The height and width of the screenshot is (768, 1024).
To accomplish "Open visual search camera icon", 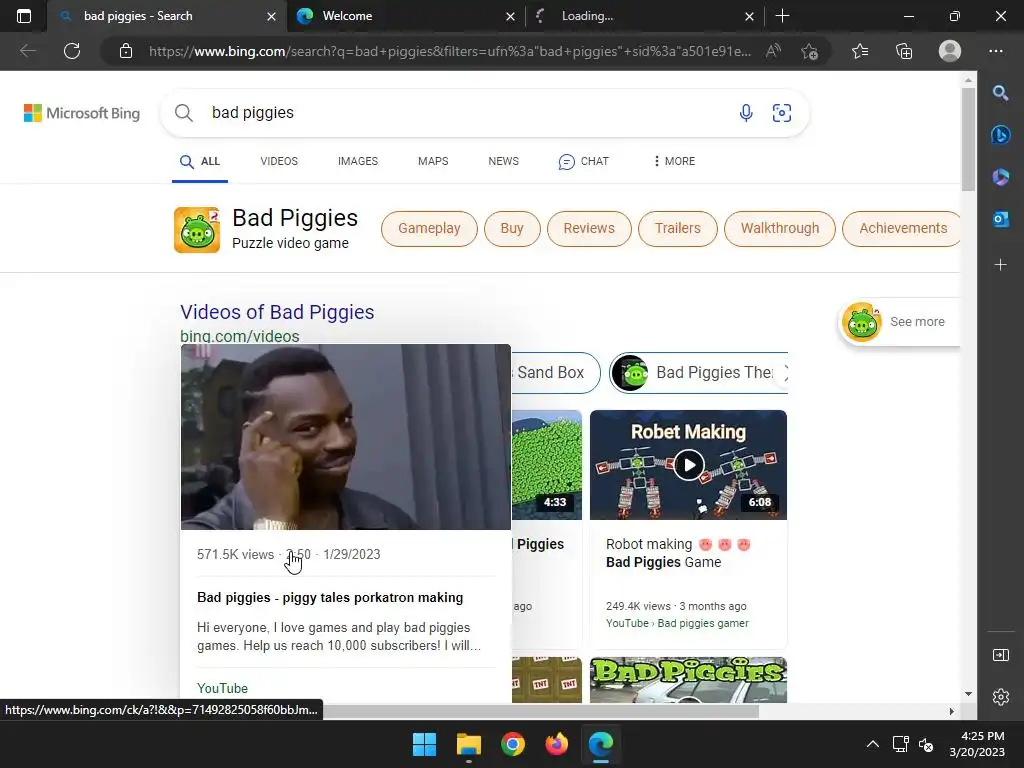I will pos(782,113).
